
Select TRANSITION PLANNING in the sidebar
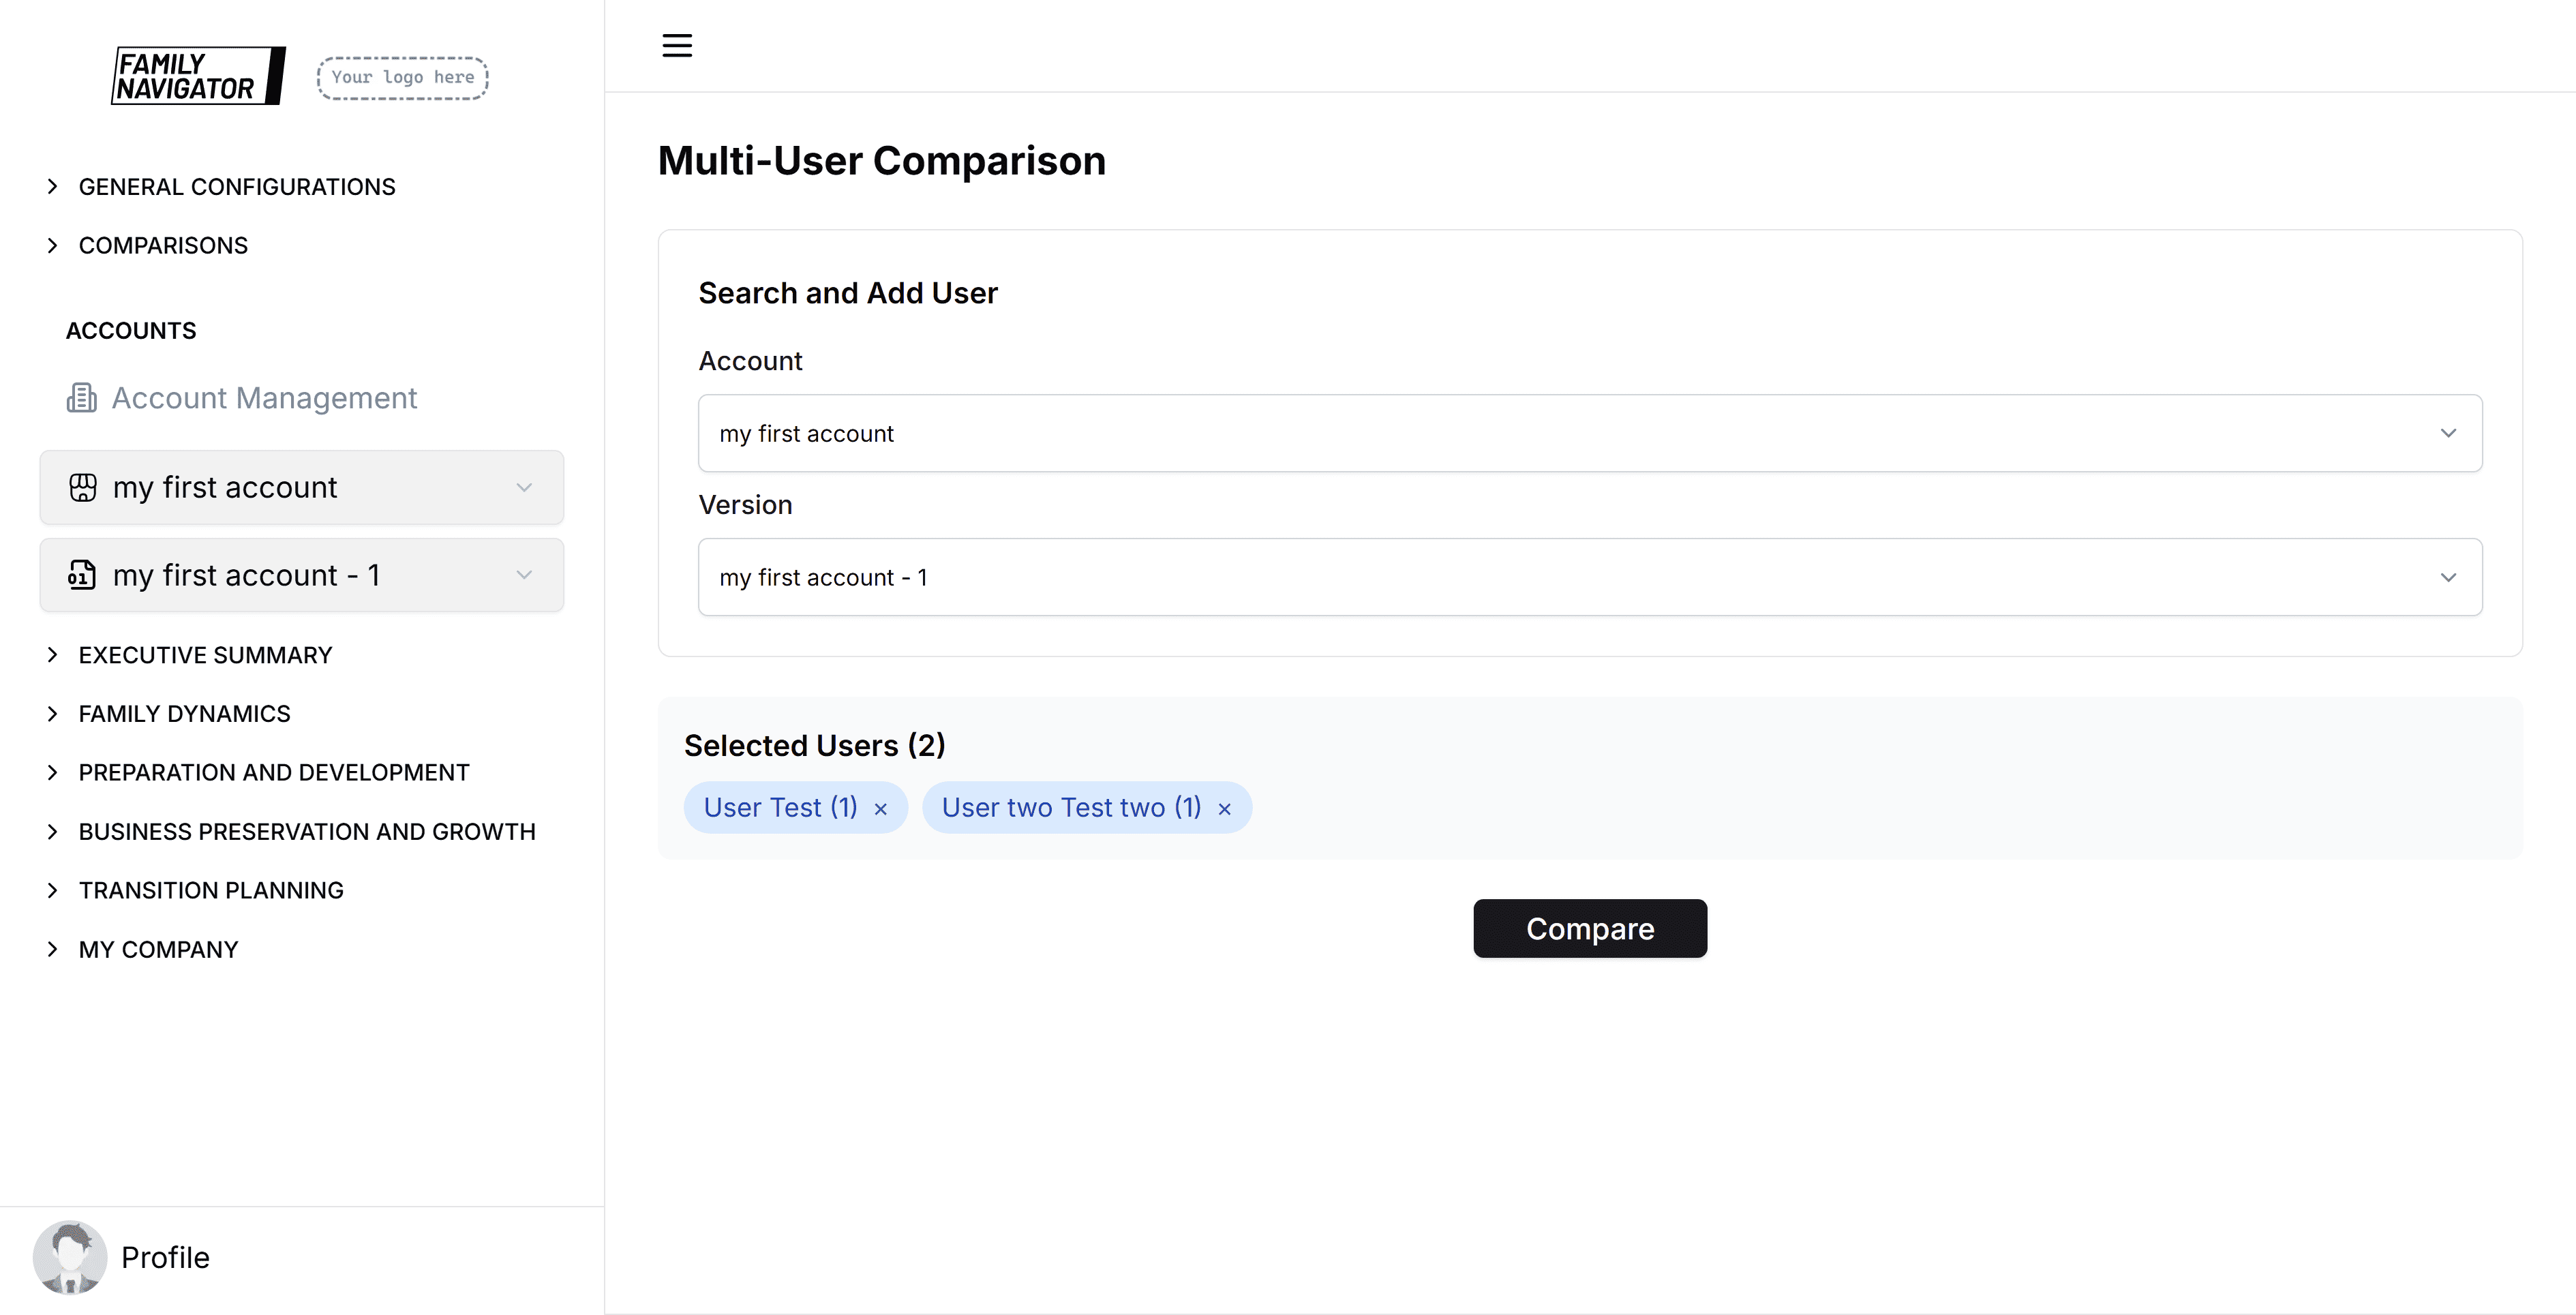coord(210,889)
